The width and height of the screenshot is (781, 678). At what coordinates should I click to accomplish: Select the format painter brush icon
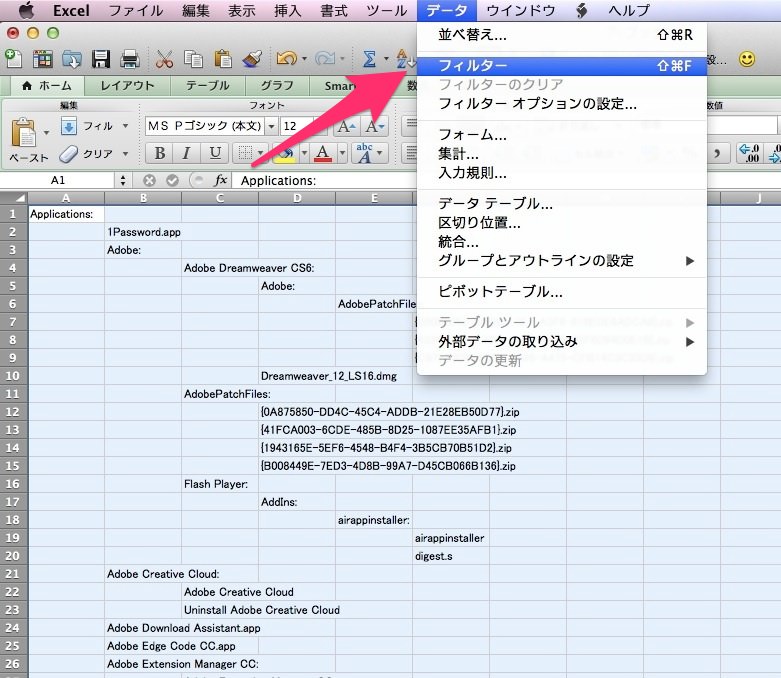click(x=252, y=59)
